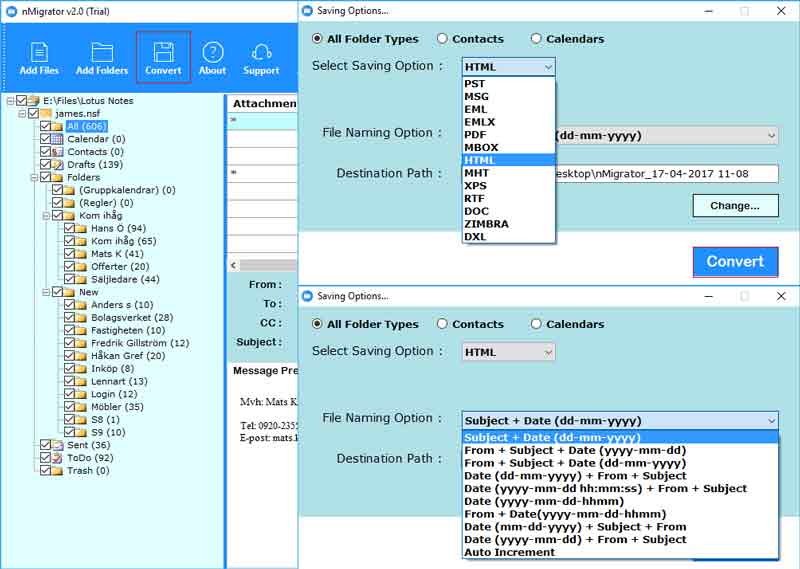The height and width of the screenshot is (569, 800).
Task: Click the Sent (36) folder icon
Action: click(58, 445)
